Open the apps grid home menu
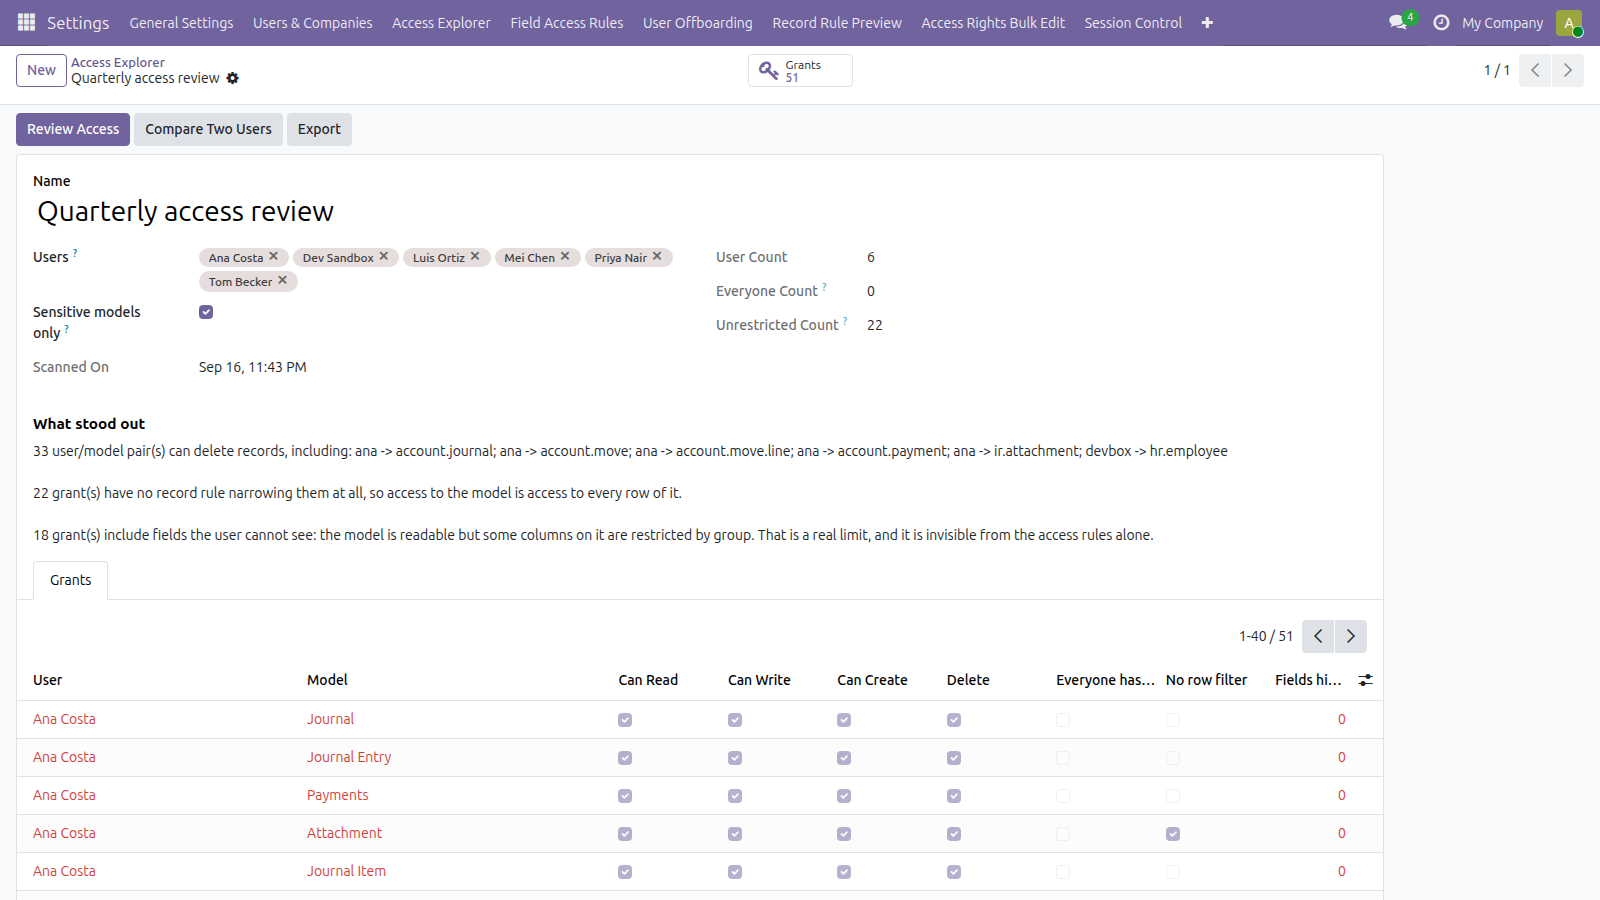Image resolution: width=1600 pixels, height=900 pixels. point(27,22)
